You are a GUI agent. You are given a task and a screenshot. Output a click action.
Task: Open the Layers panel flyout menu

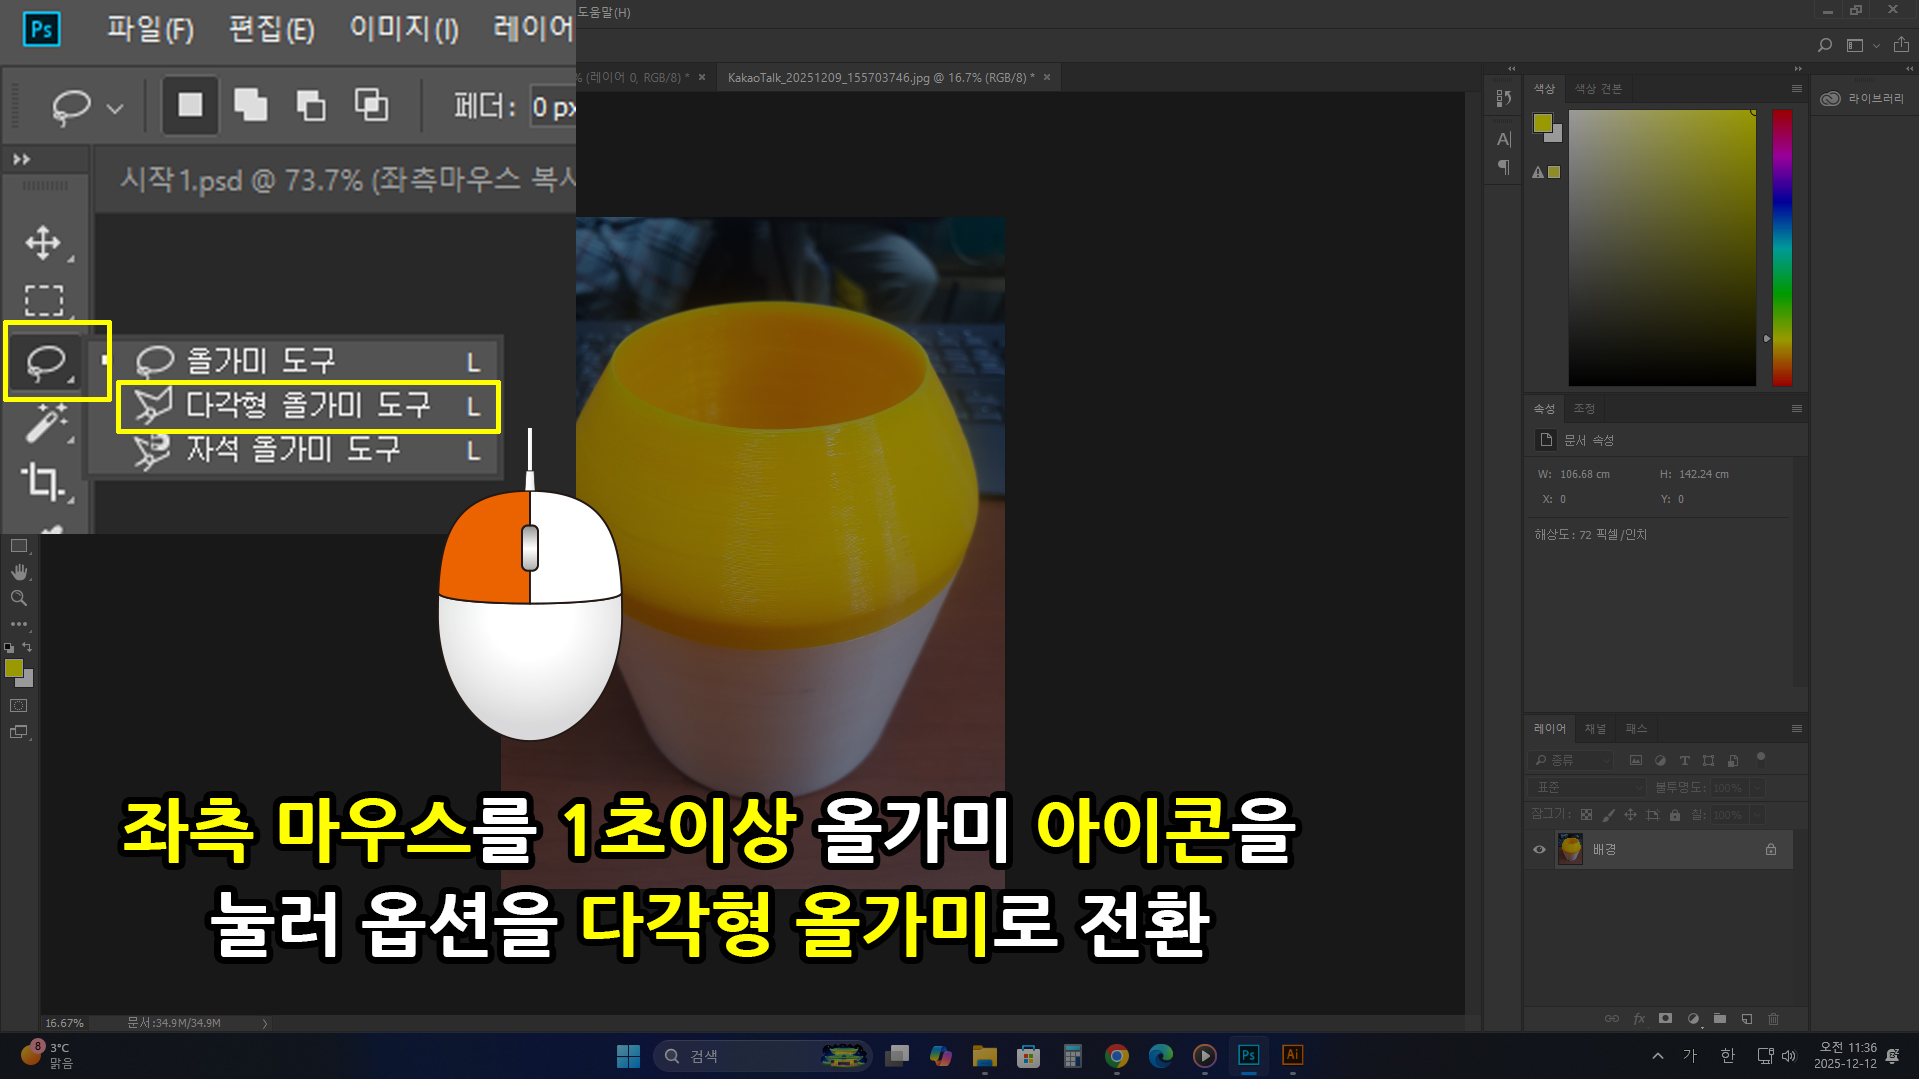[1796, 728]
